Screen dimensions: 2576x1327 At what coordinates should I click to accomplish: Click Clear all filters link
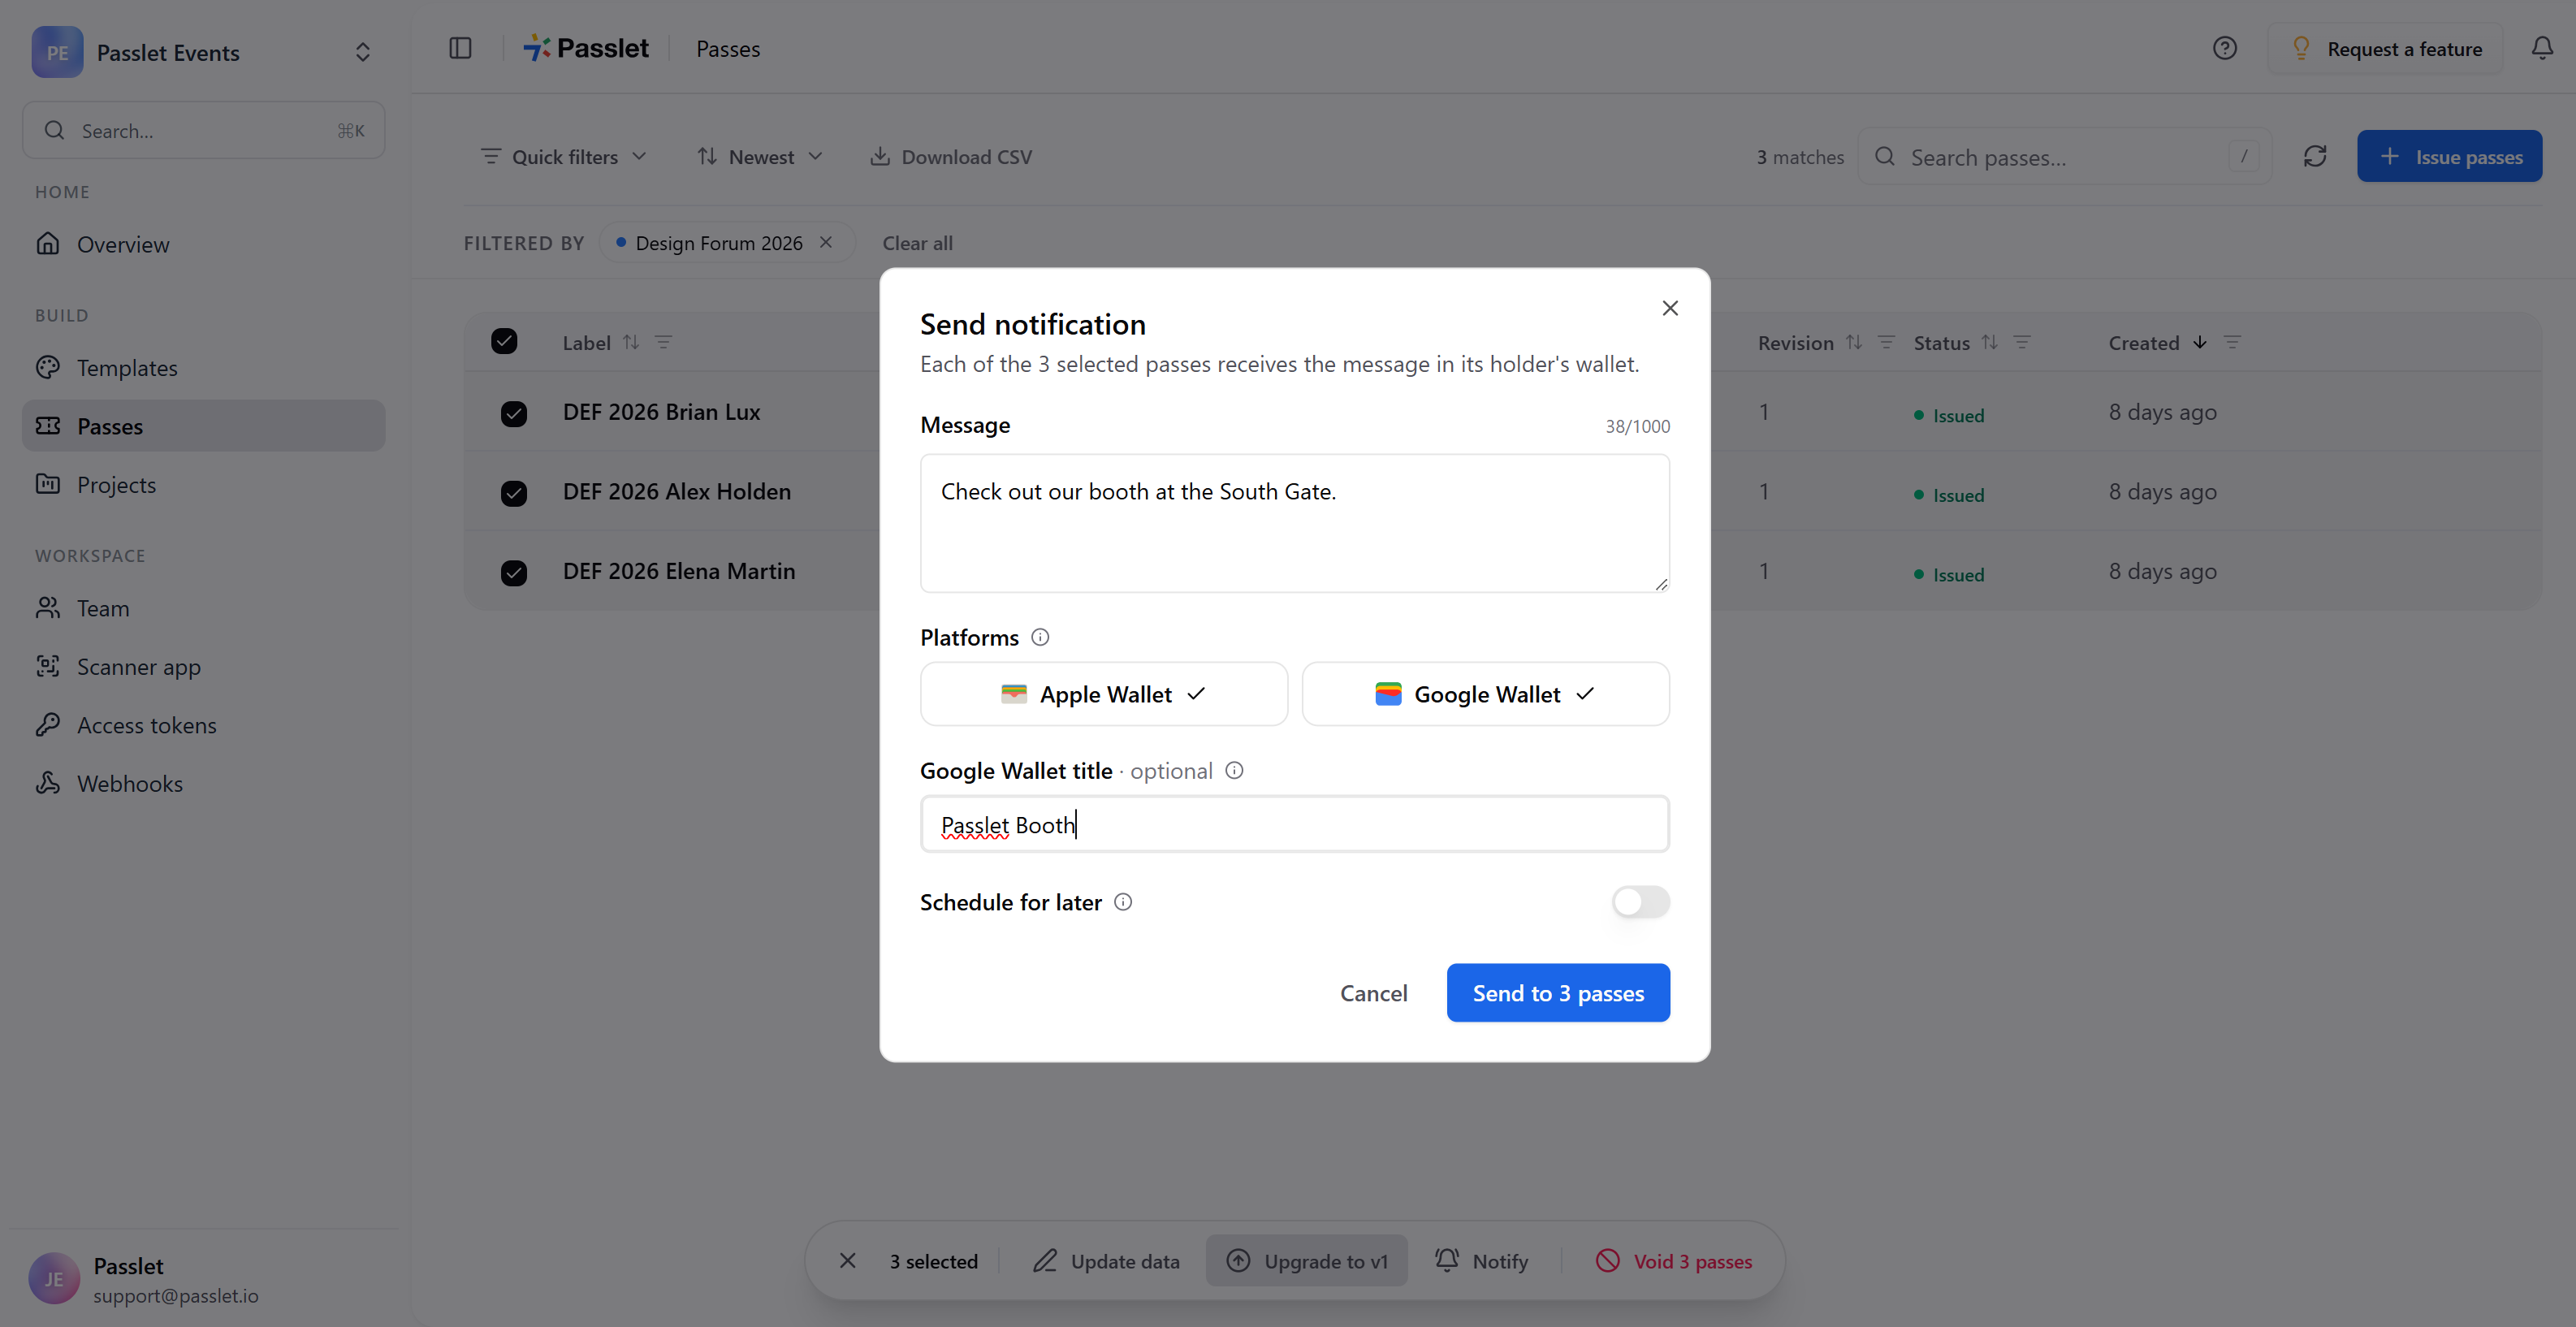[x=917, y=243]
